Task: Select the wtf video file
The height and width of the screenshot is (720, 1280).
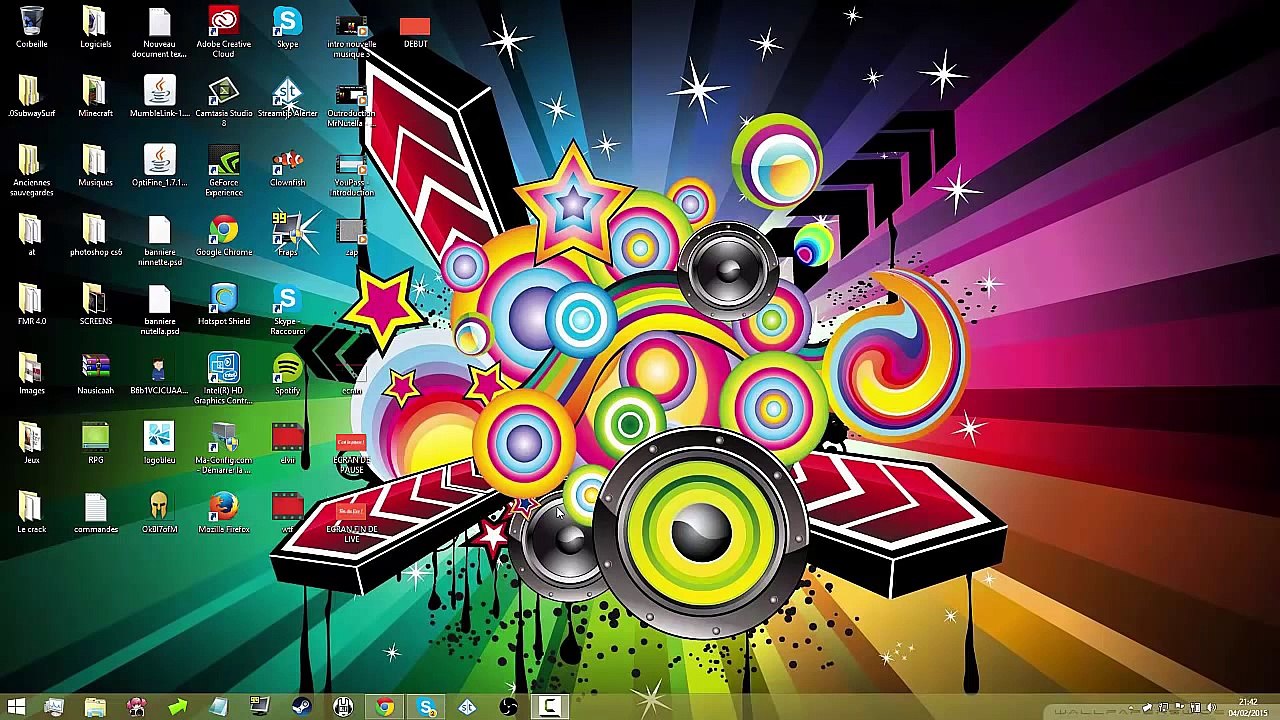Action: (x=287, y=511)
